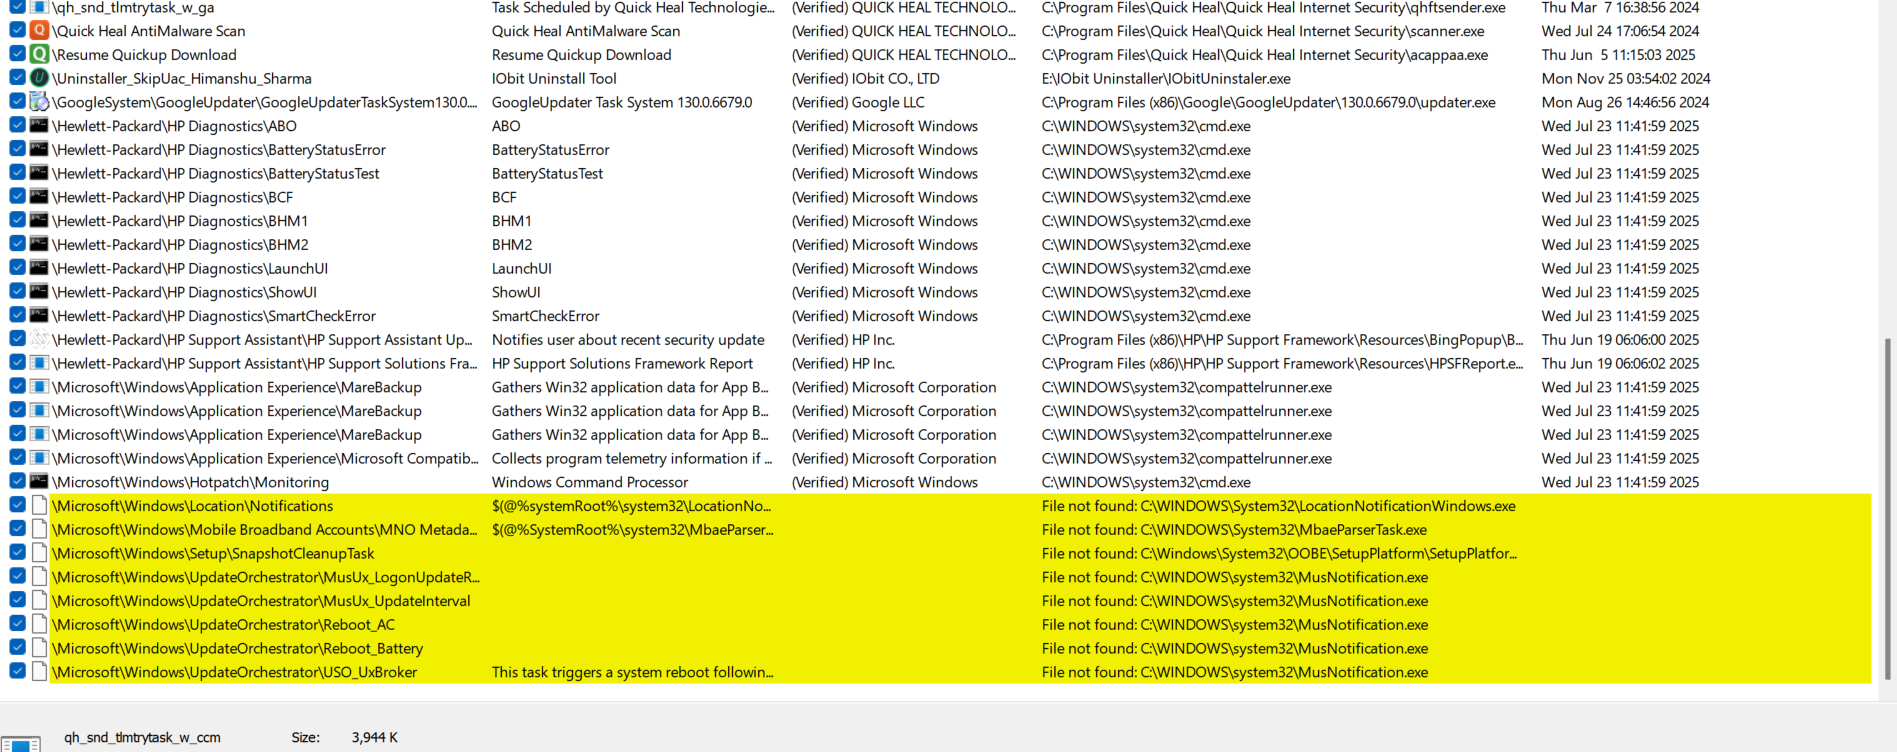The height and width of the screenshot is (752, 1897).
Task: Uncheck the Hotpatch\Monitoring task checkbox
Action: pos(17,481)
